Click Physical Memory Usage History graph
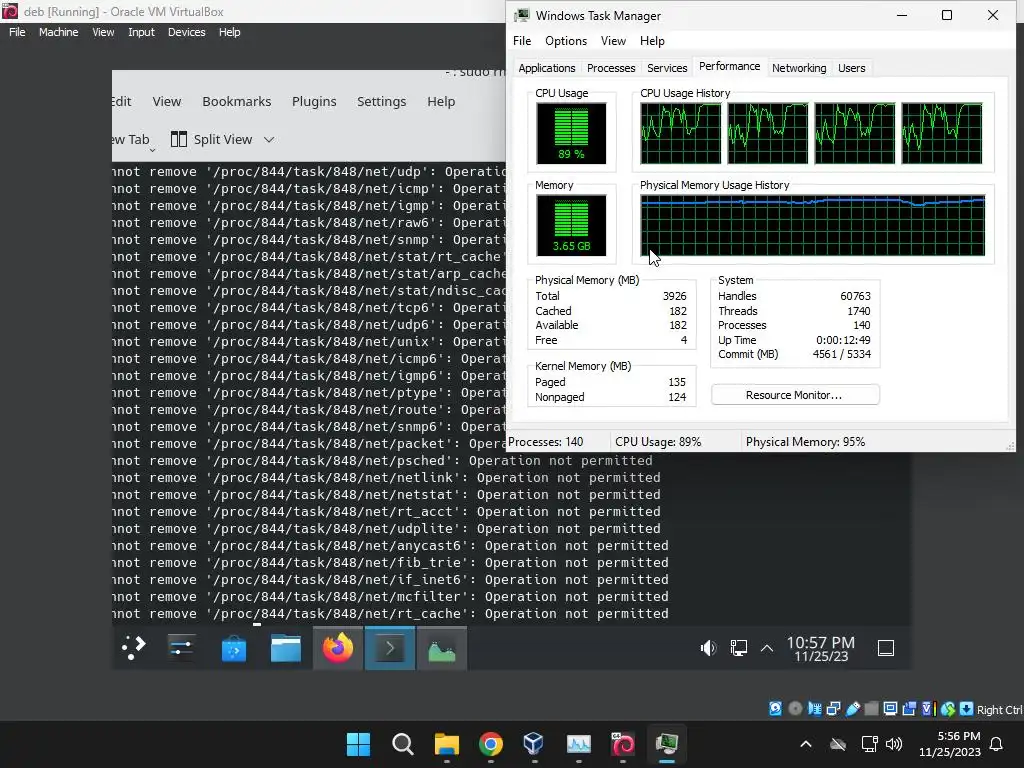The image size is (1024, 768). point(812,225)
